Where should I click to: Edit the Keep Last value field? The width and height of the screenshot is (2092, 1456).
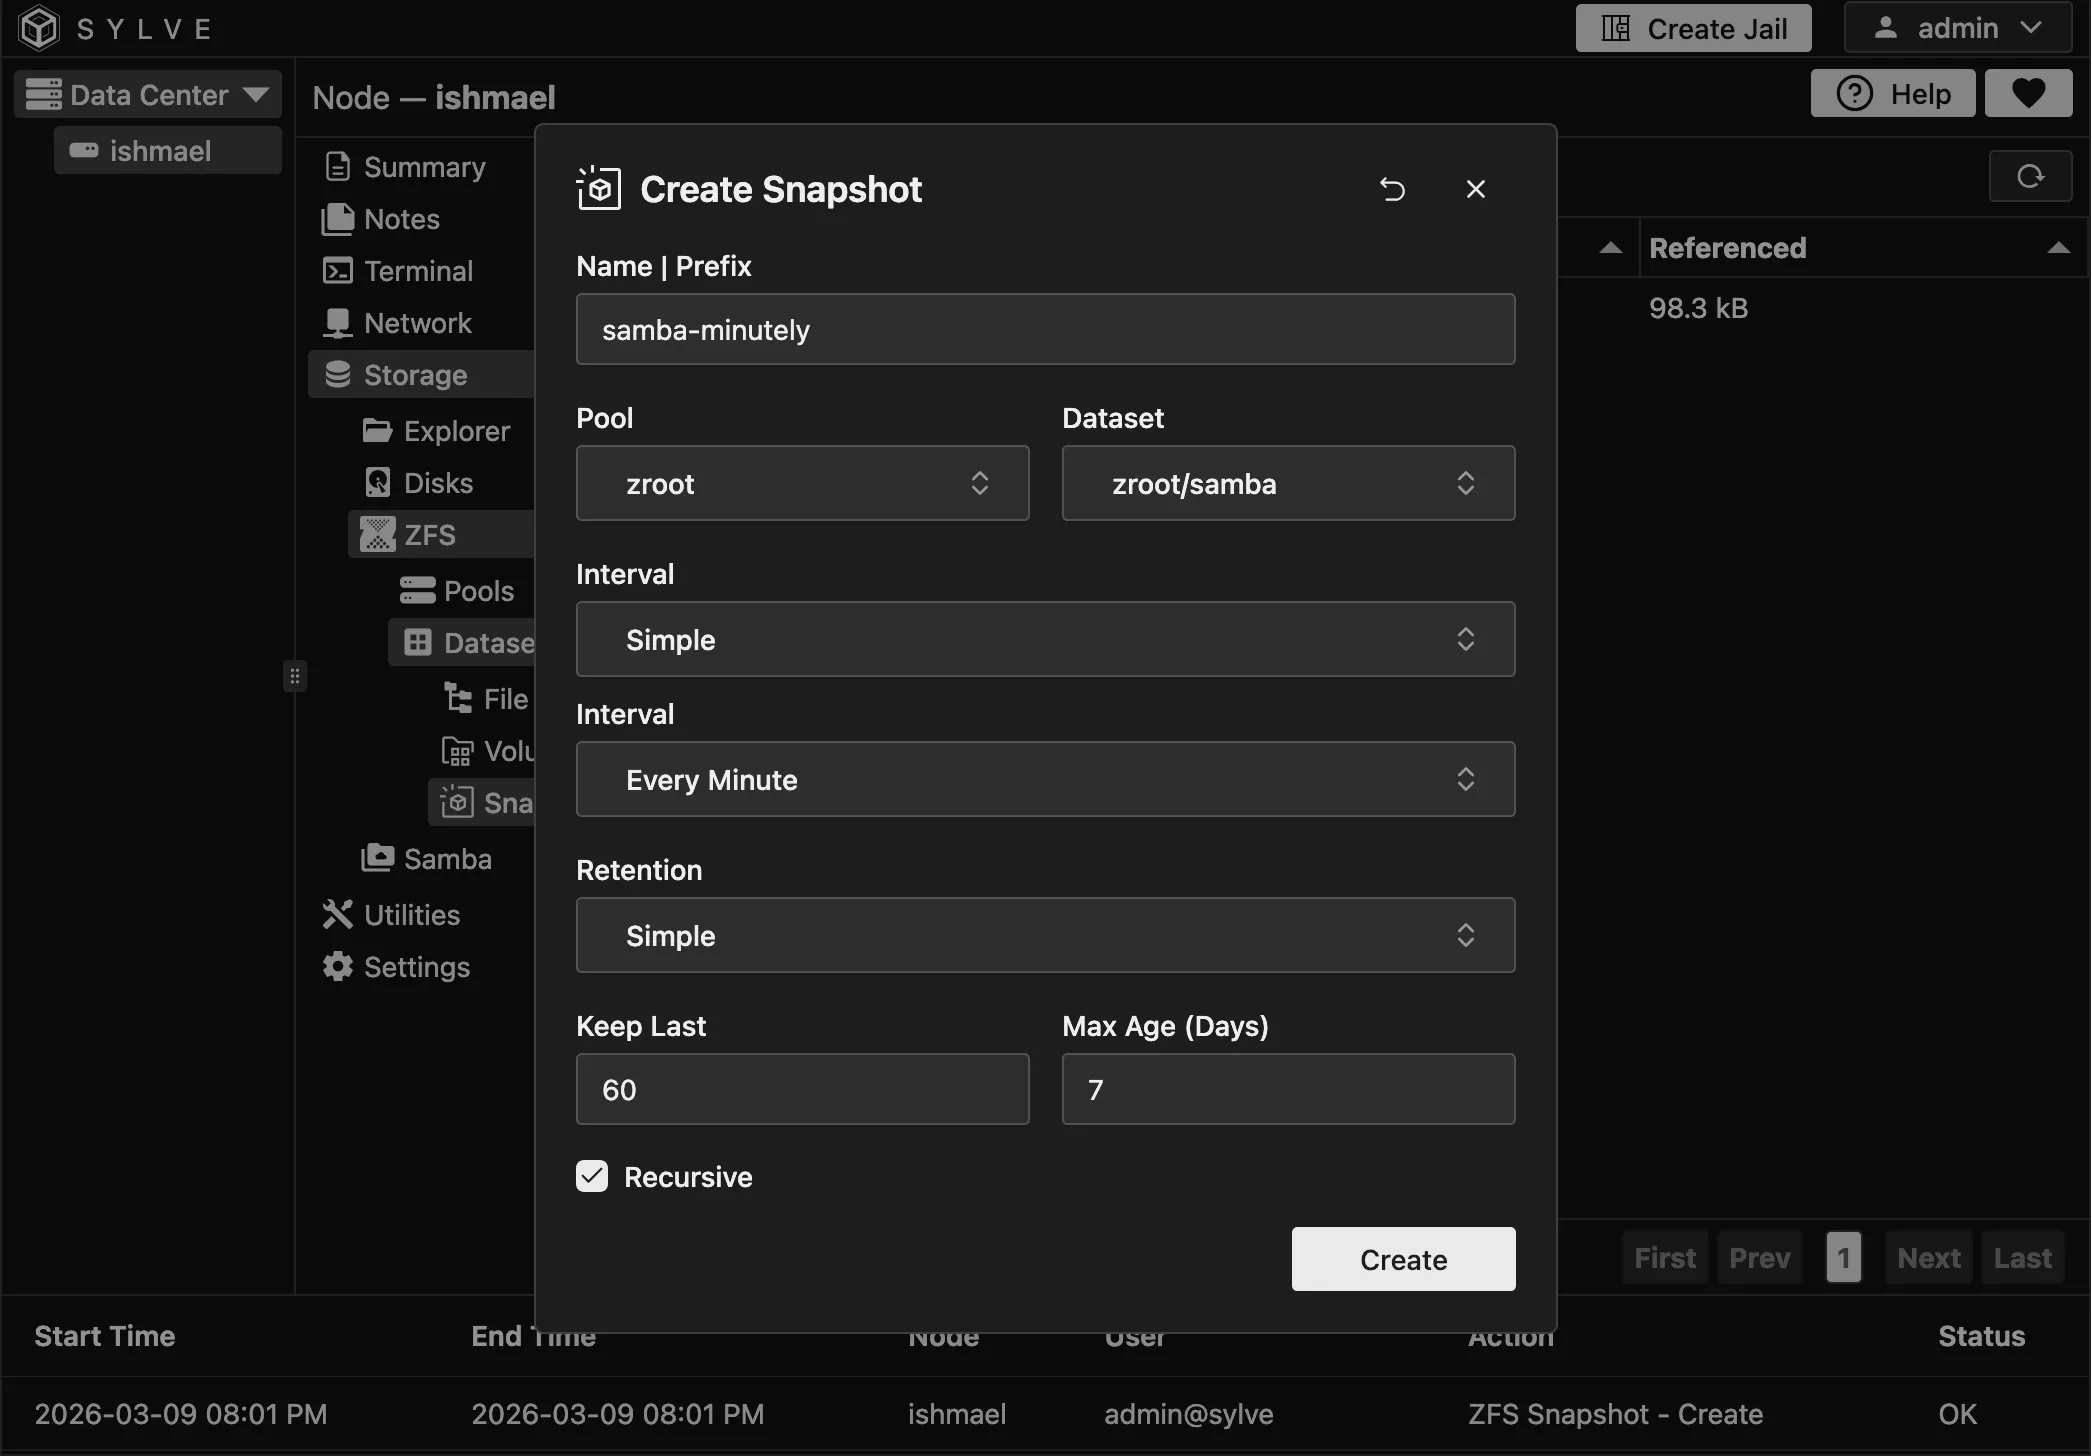pyautogui.click(x=802, y=1089)
